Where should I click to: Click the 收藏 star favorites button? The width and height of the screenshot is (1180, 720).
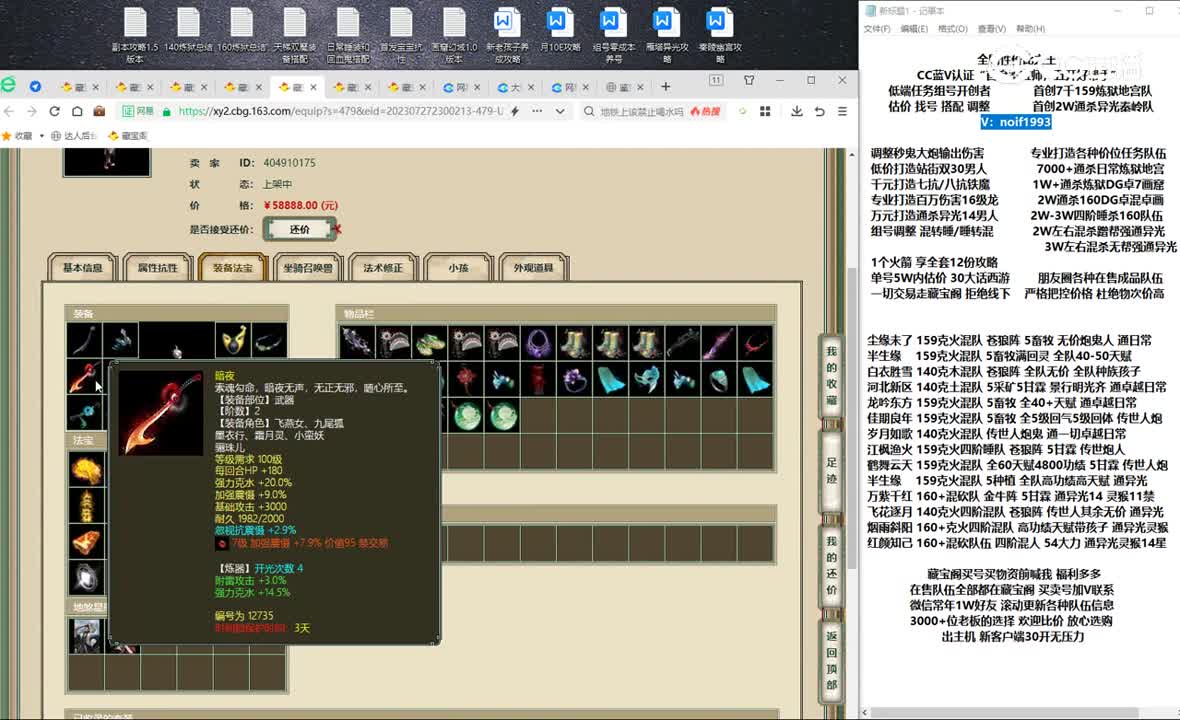coord(17,135)
